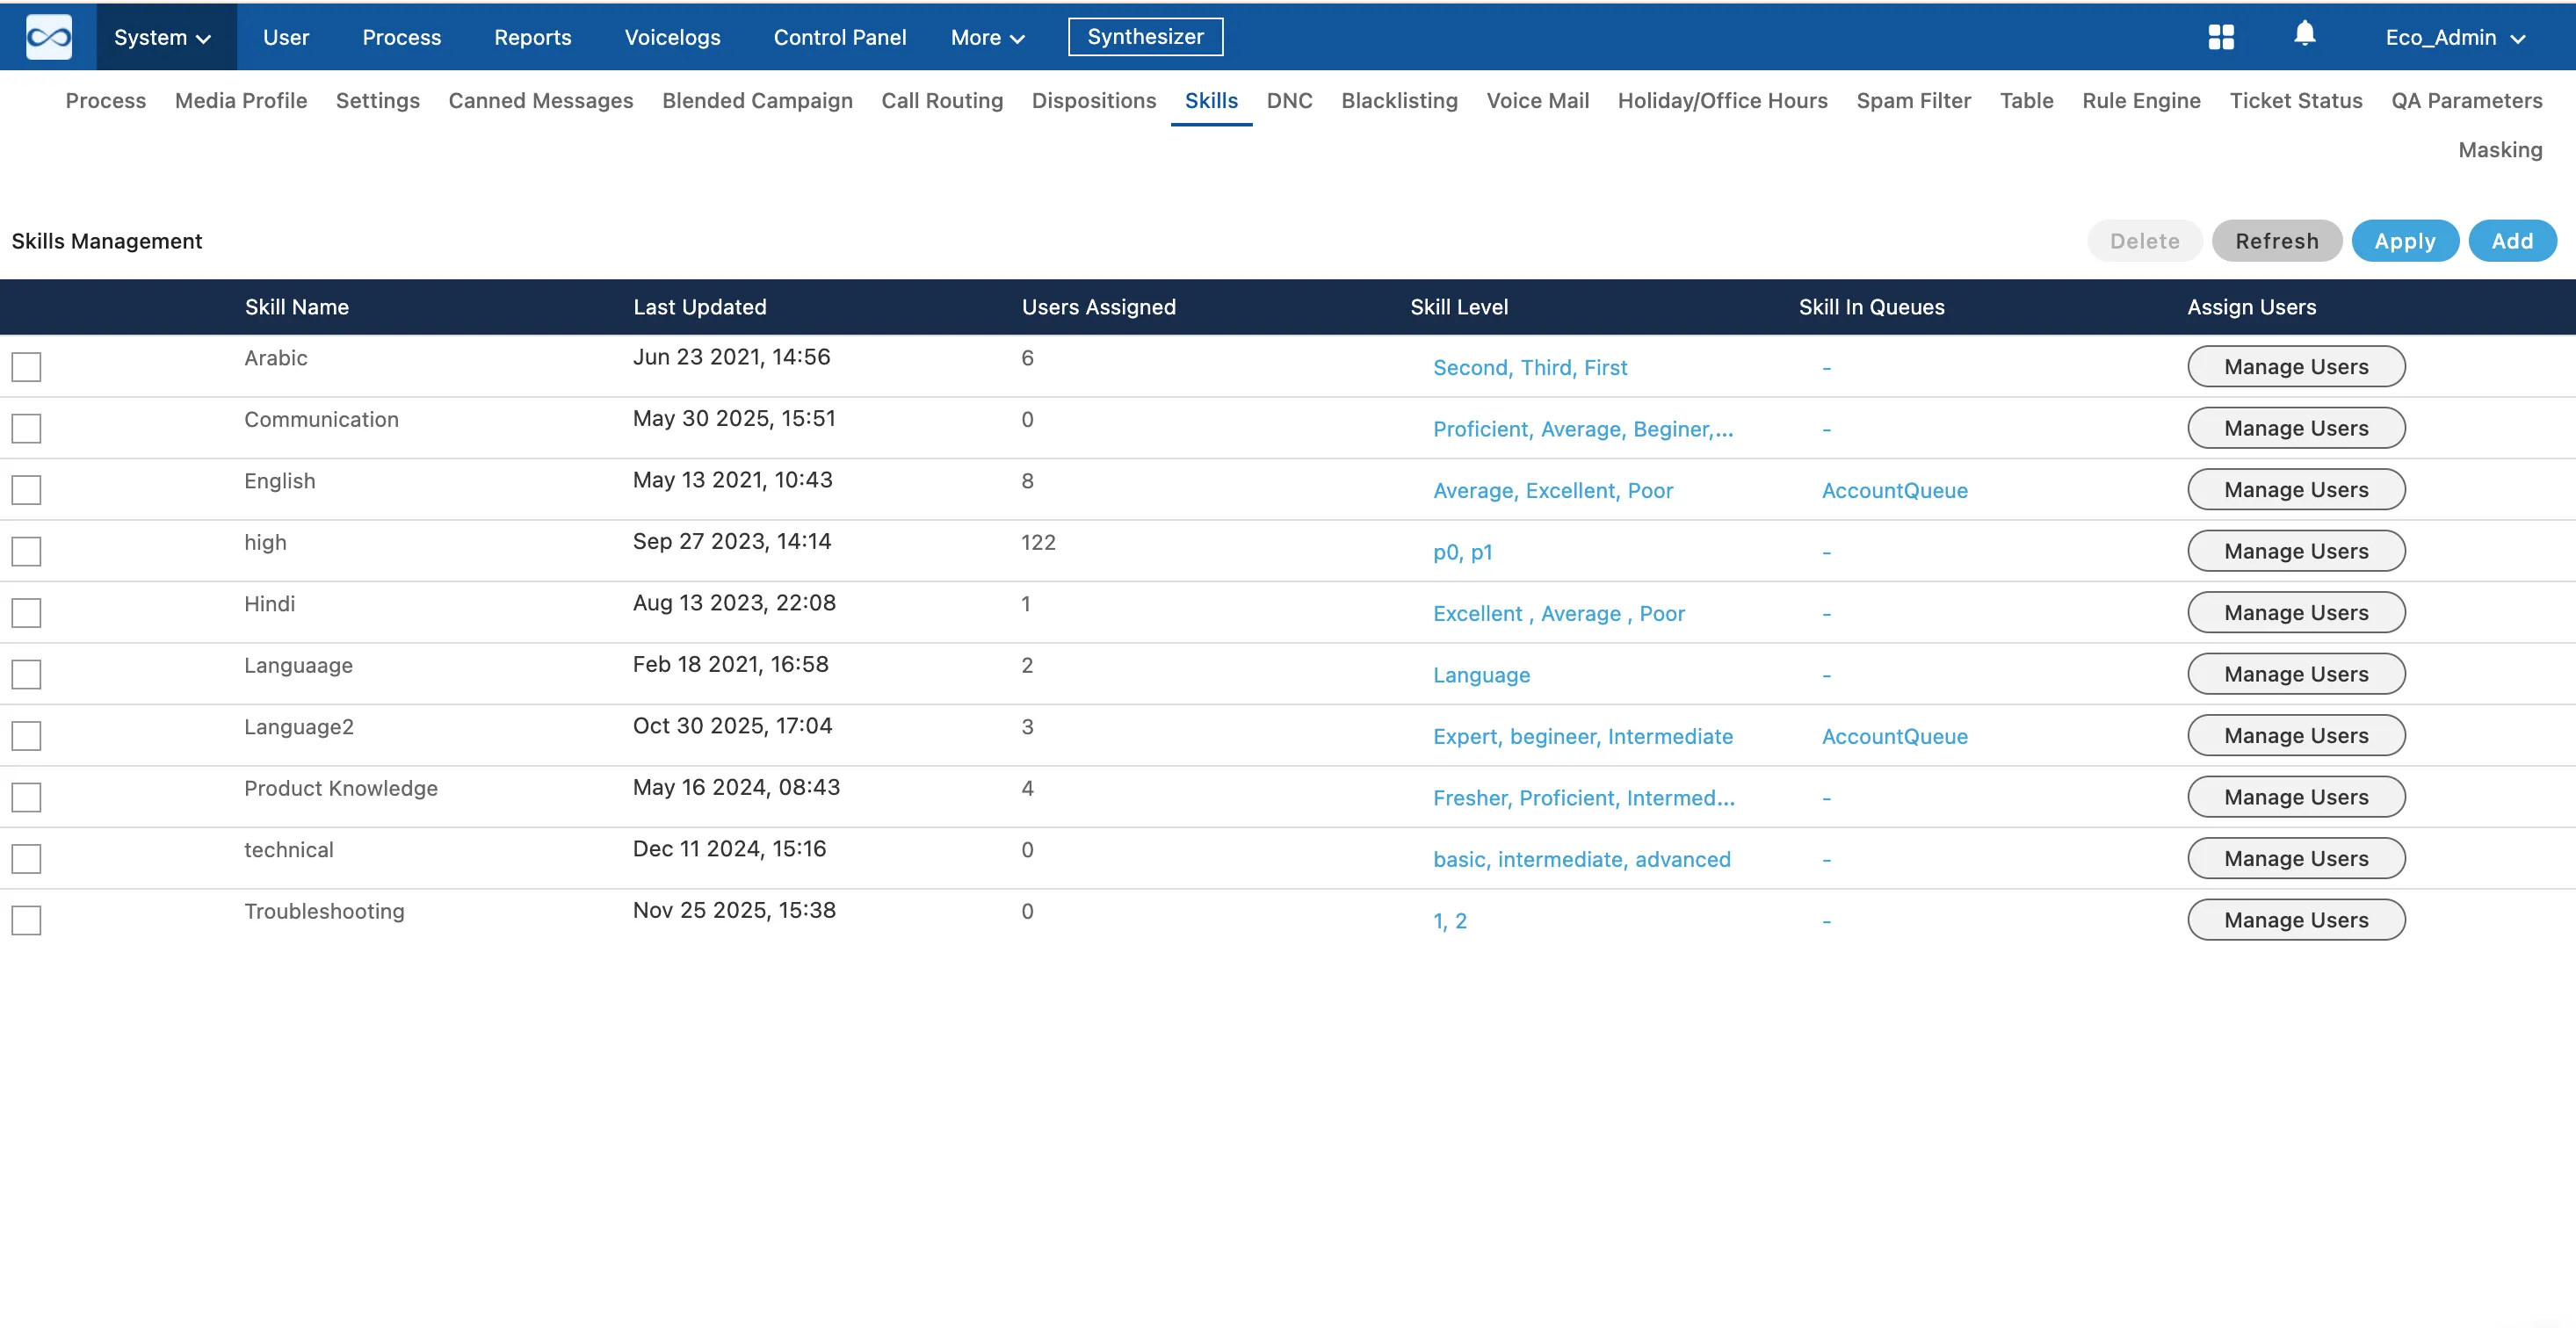
Task: Select the Product Knowledge checkbox
Action: pos(26,797)
